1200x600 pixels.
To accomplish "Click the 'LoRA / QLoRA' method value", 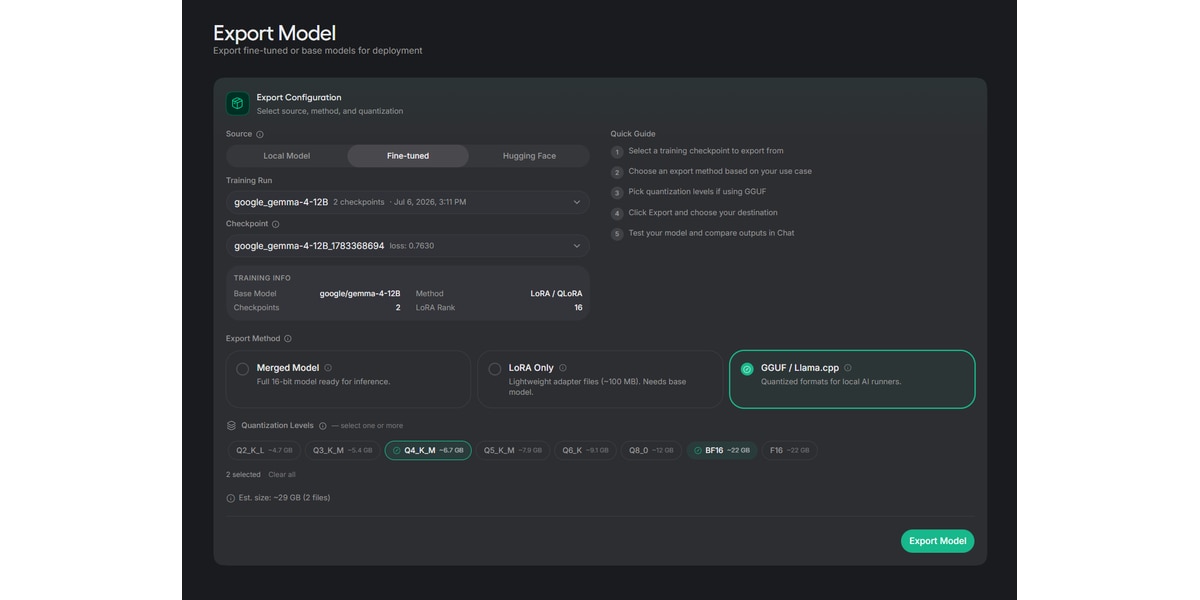I will coord(556,294).
